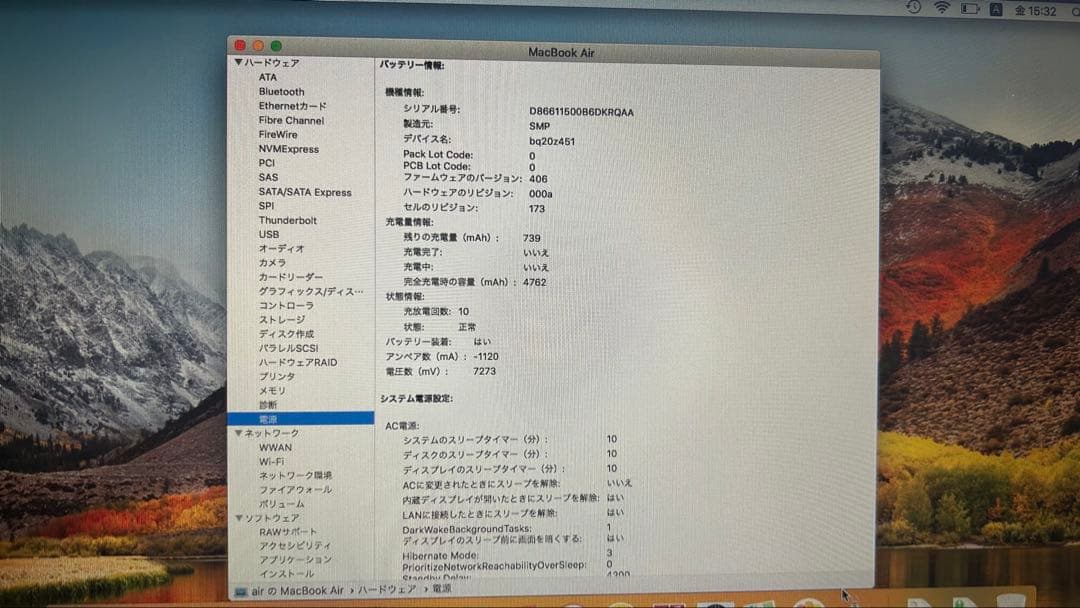Click the バッテリー情報 heading

click(412, 65)
